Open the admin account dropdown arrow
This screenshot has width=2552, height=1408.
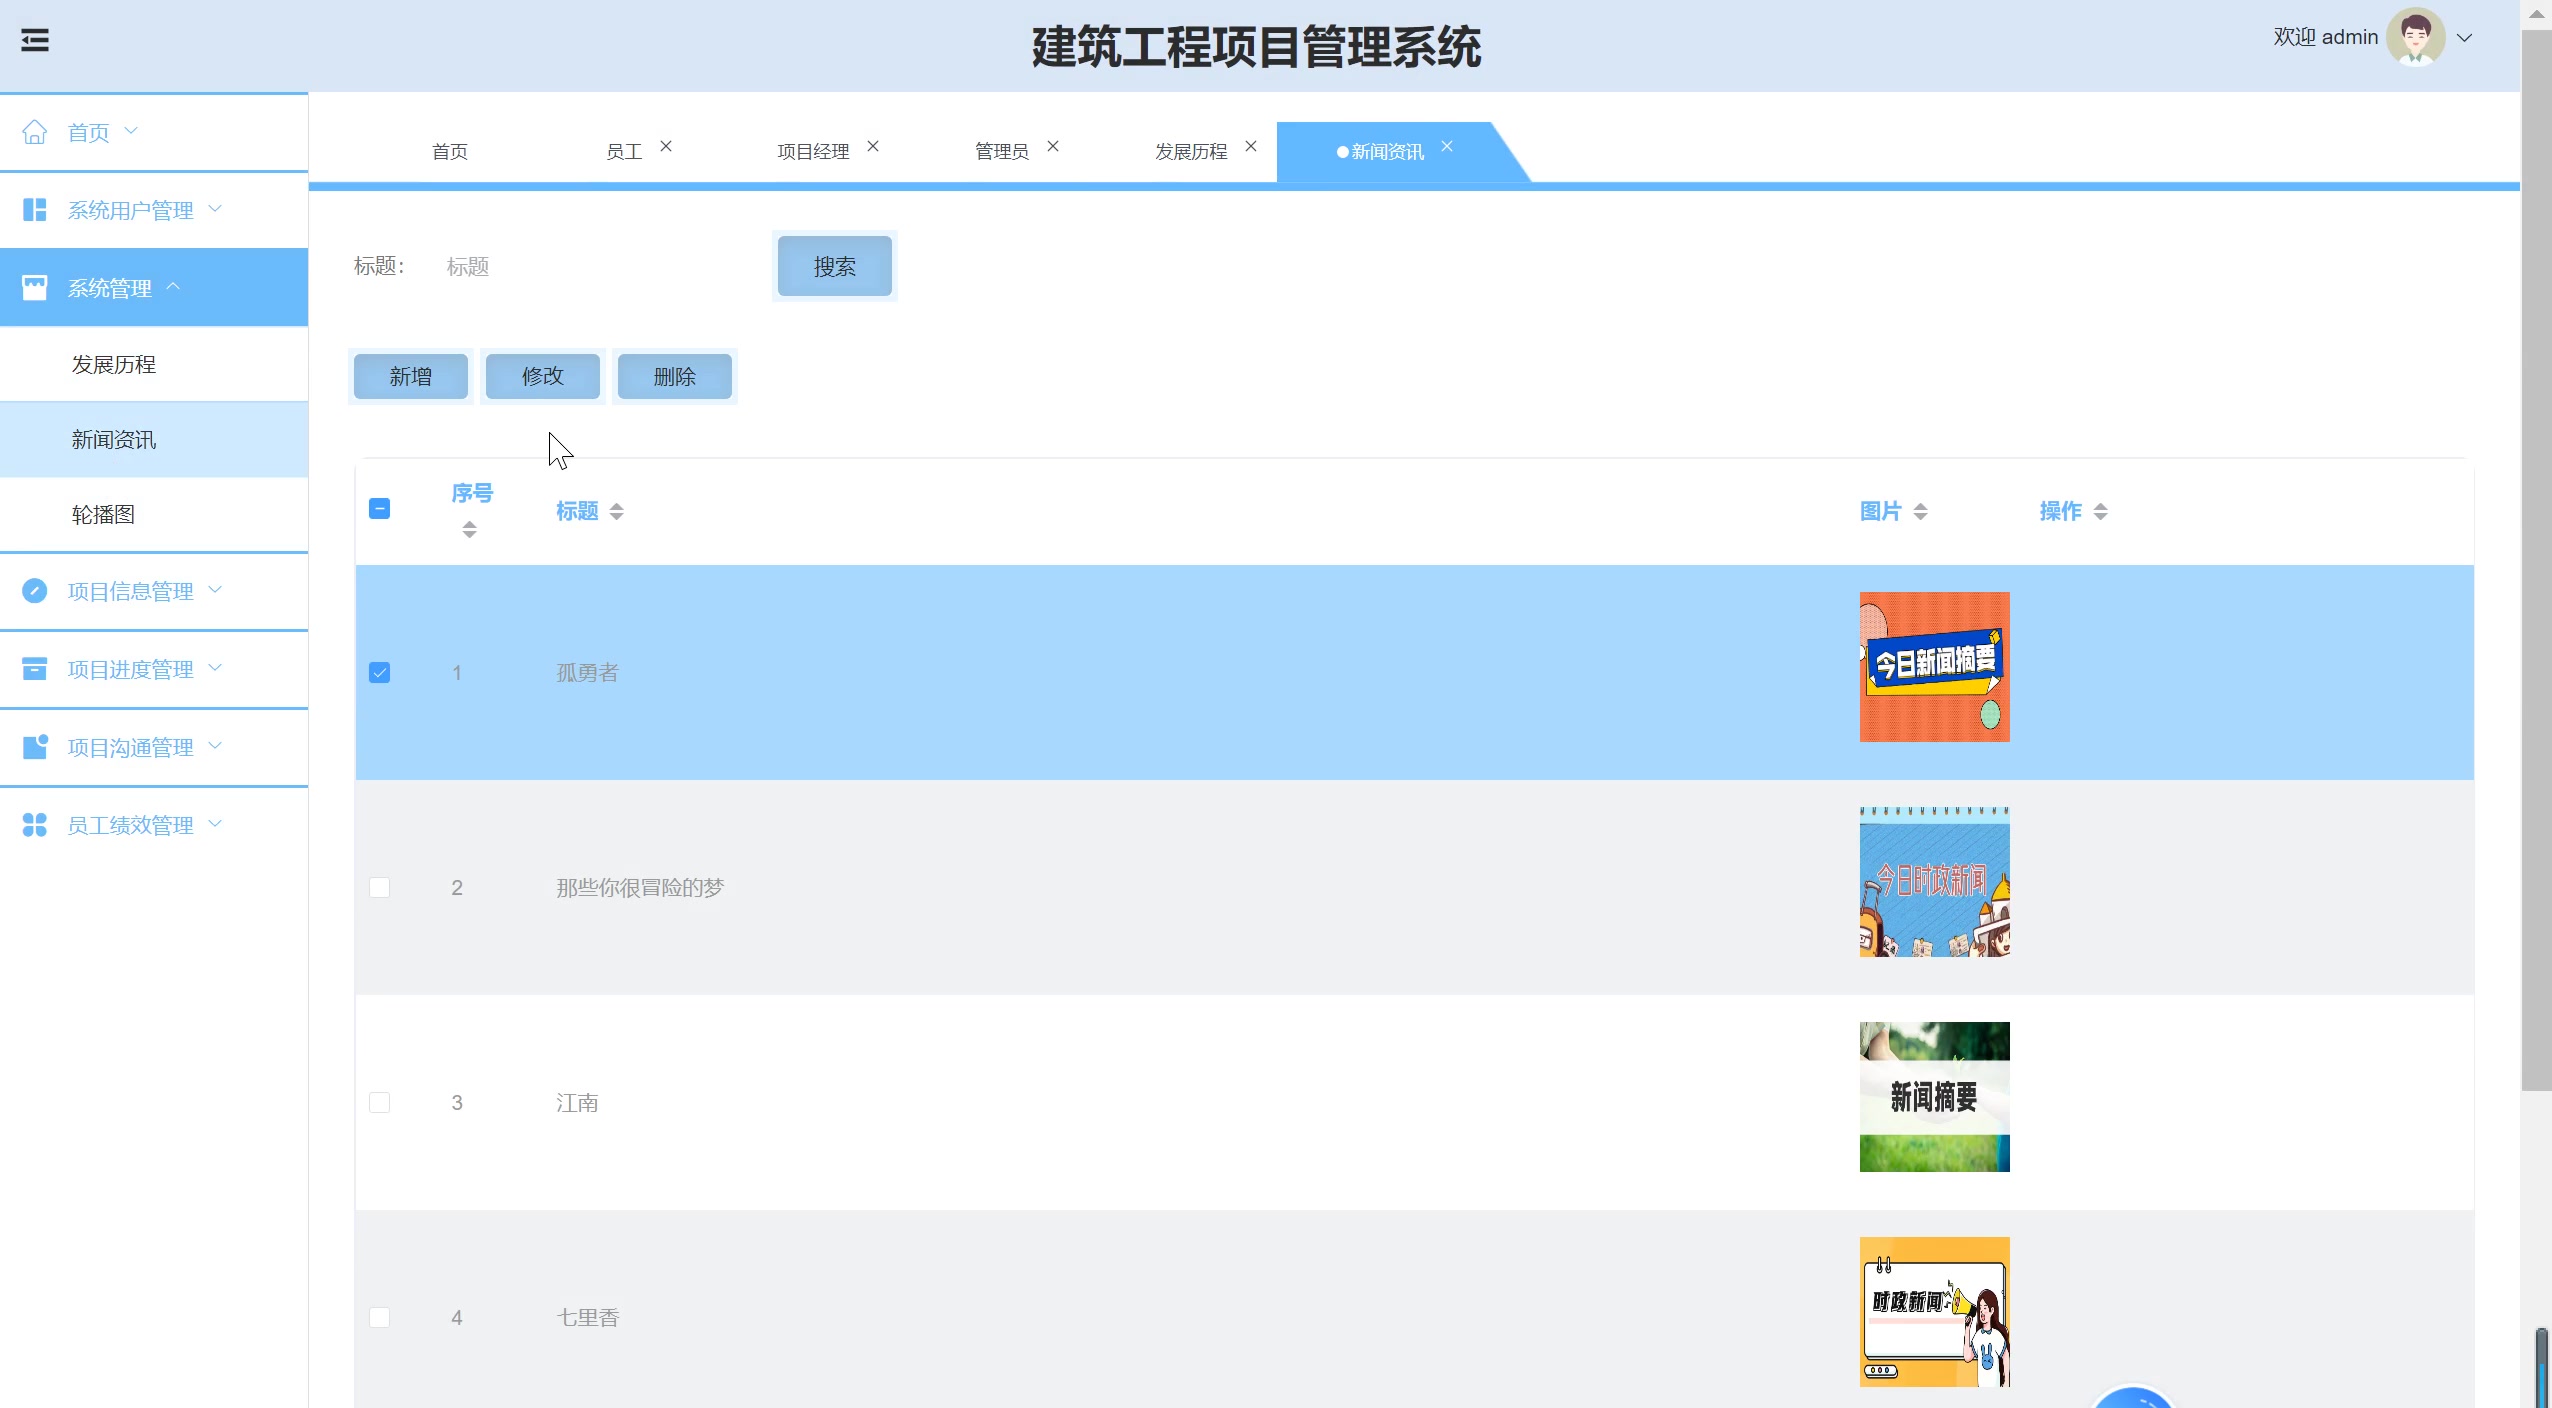2464,37
